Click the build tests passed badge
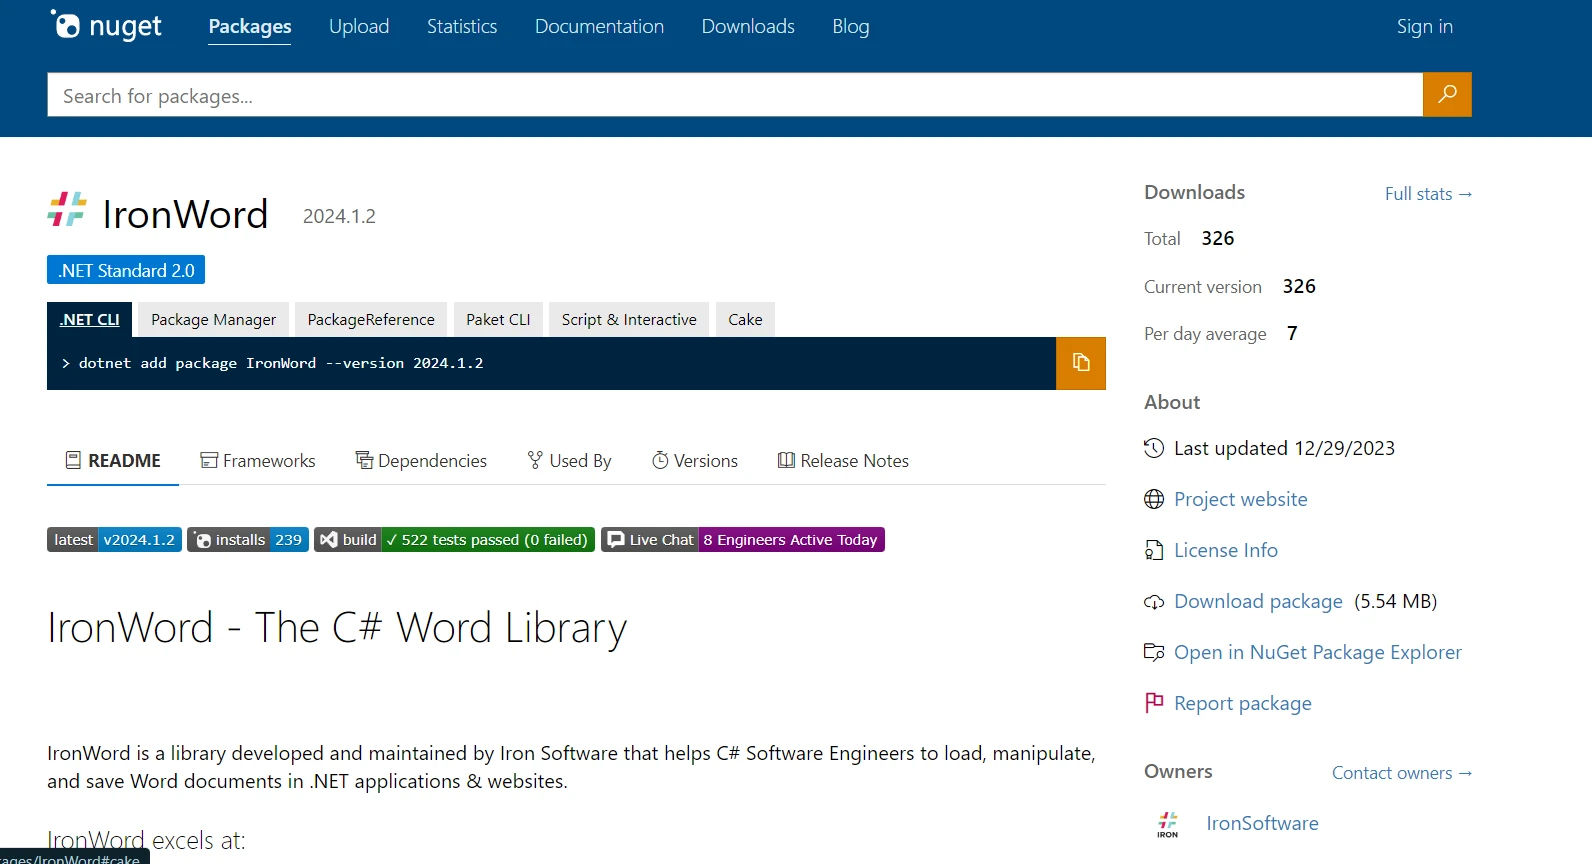The width and height of the screenshot is (1592, 864). click(454, 540)
